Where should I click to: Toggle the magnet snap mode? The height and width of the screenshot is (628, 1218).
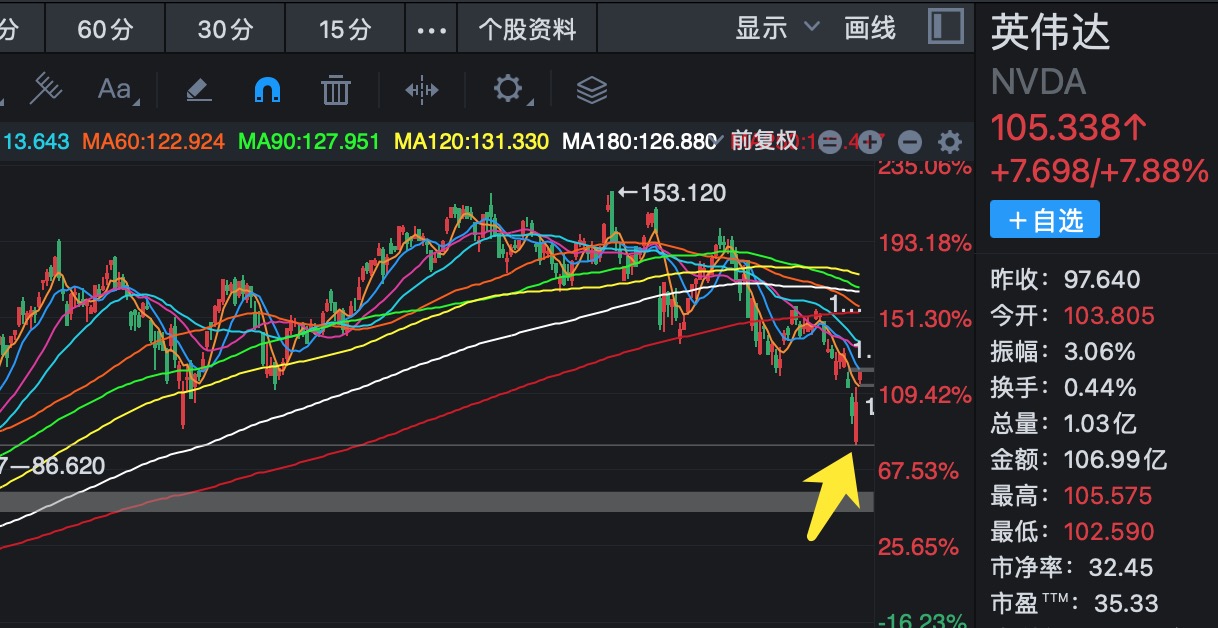[267, 91]
